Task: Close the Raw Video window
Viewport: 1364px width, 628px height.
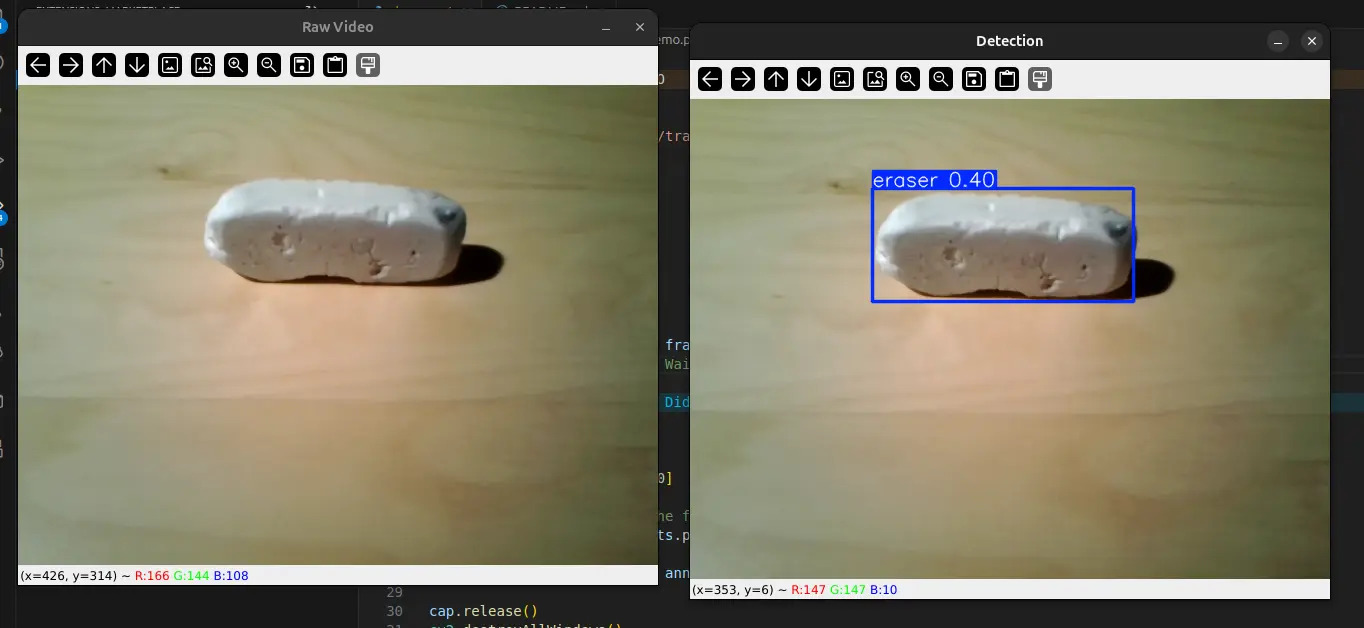Action: (x=640, y=27)
